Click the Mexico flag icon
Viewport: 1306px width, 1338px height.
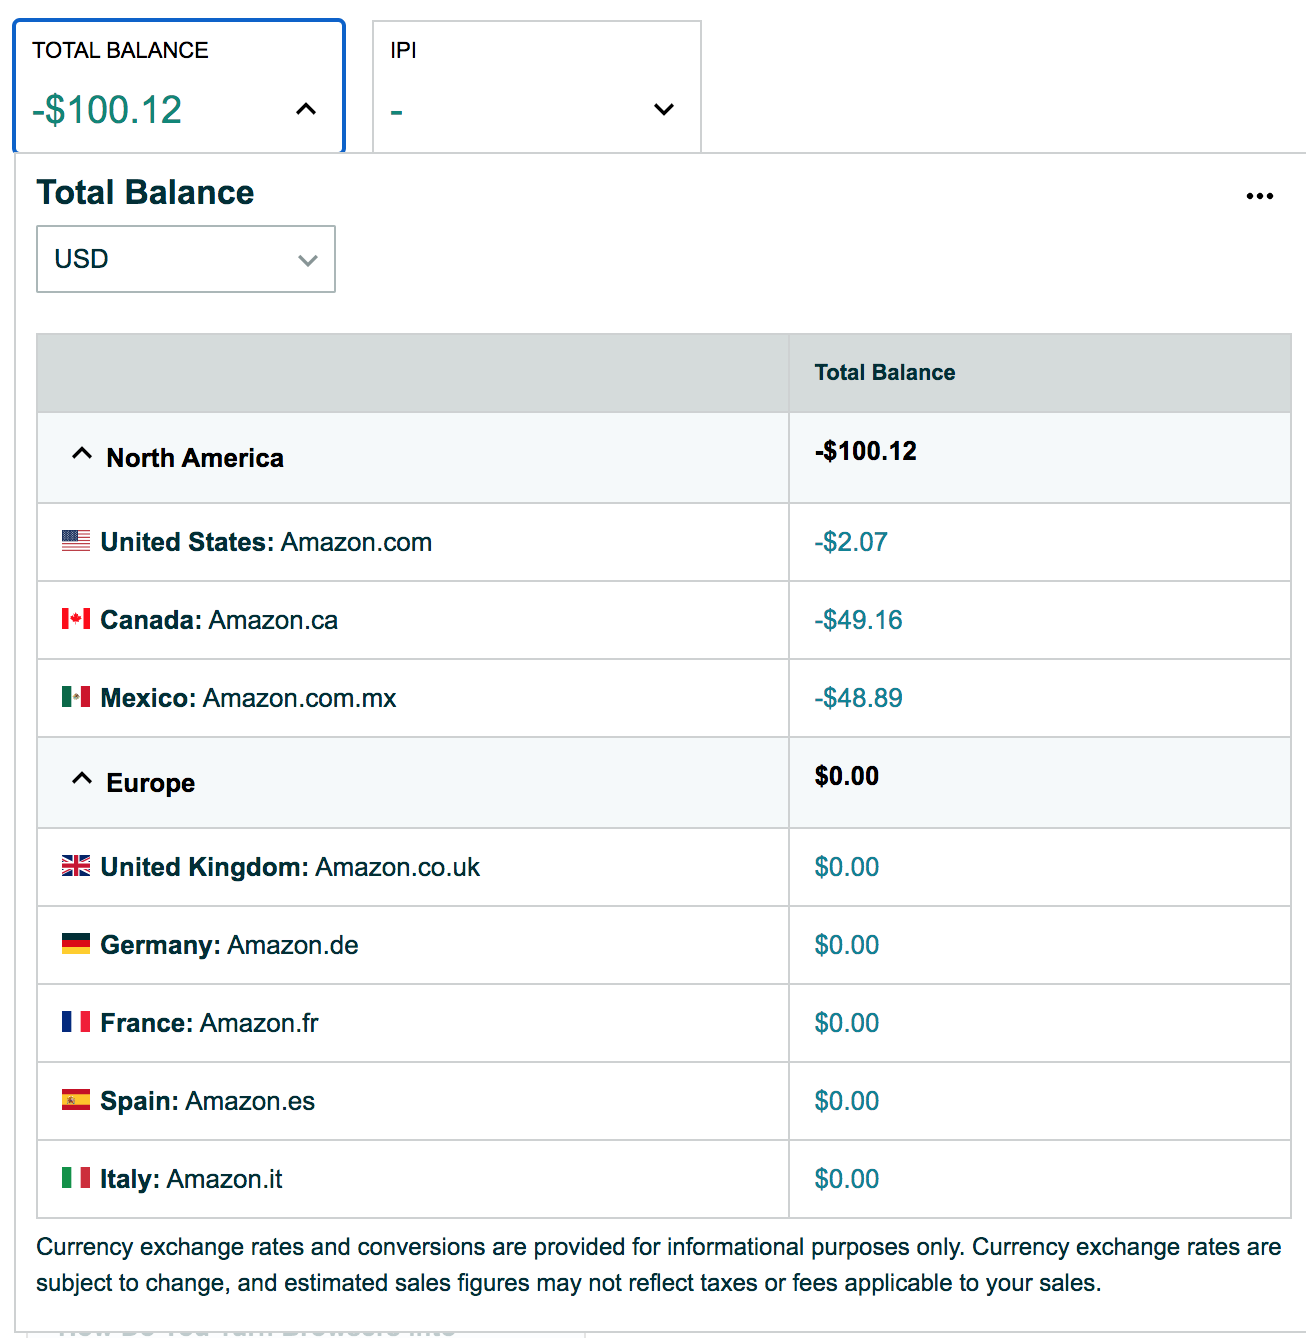pos(76,697)
